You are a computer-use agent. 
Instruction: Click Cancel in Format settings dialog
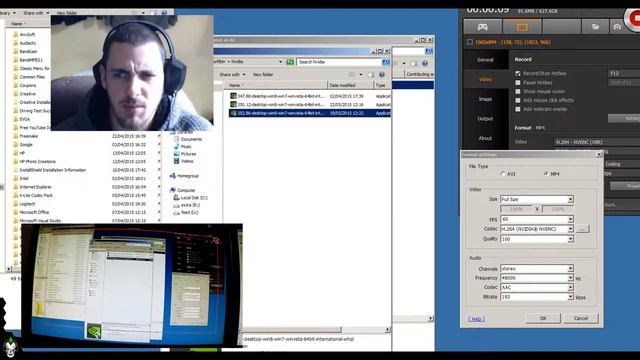[581, 318]
